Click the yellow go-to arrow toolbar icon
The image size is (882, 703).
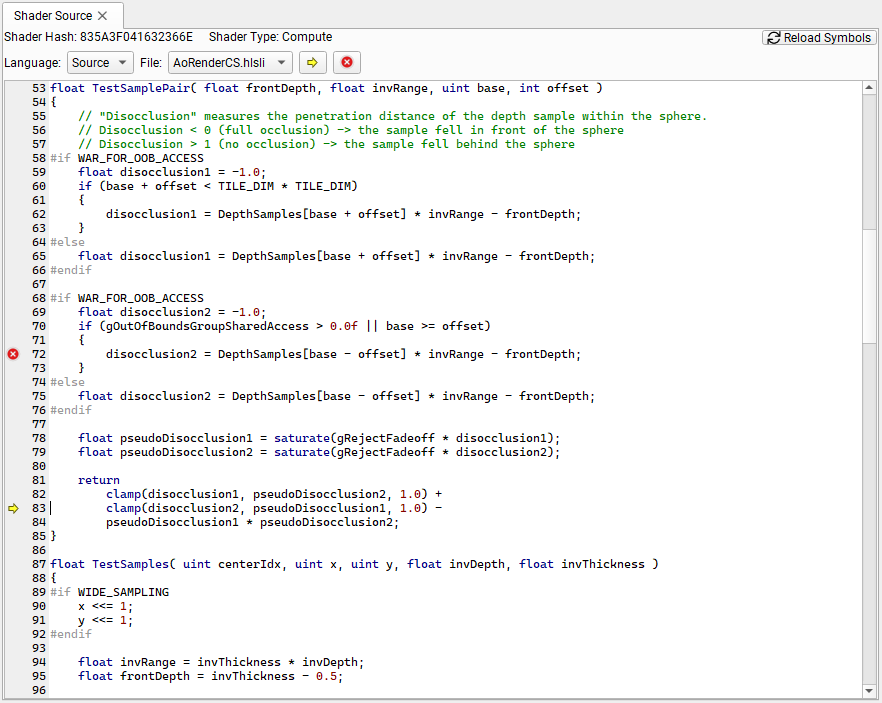click(313, 62)
